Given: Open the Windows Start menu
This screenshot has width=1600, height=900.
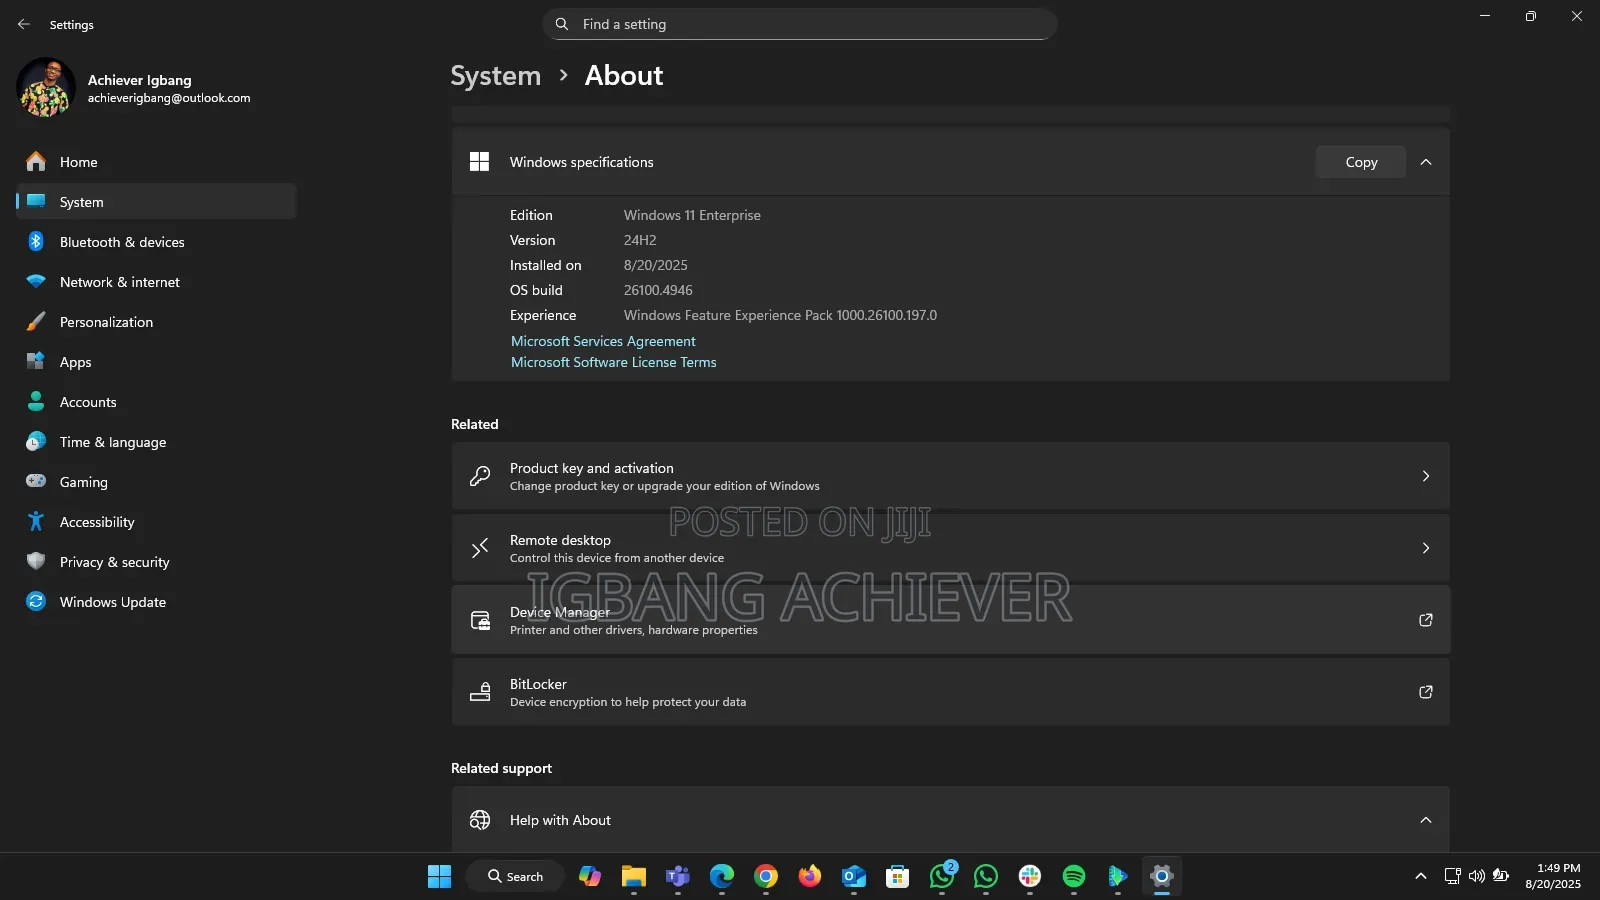Looking at the screenshot, I should click(439, 877).
